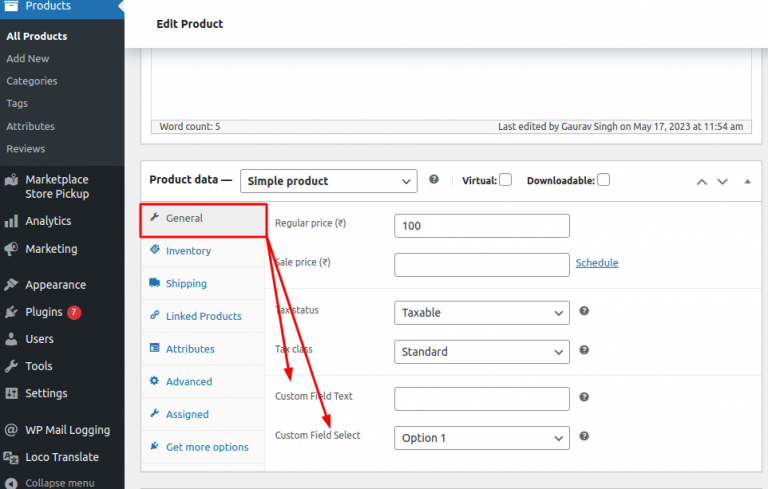The height and width of the screenshot is (489, 768).
Task: Click the Appearance paintbrush icon
Action: coord(11,285)
